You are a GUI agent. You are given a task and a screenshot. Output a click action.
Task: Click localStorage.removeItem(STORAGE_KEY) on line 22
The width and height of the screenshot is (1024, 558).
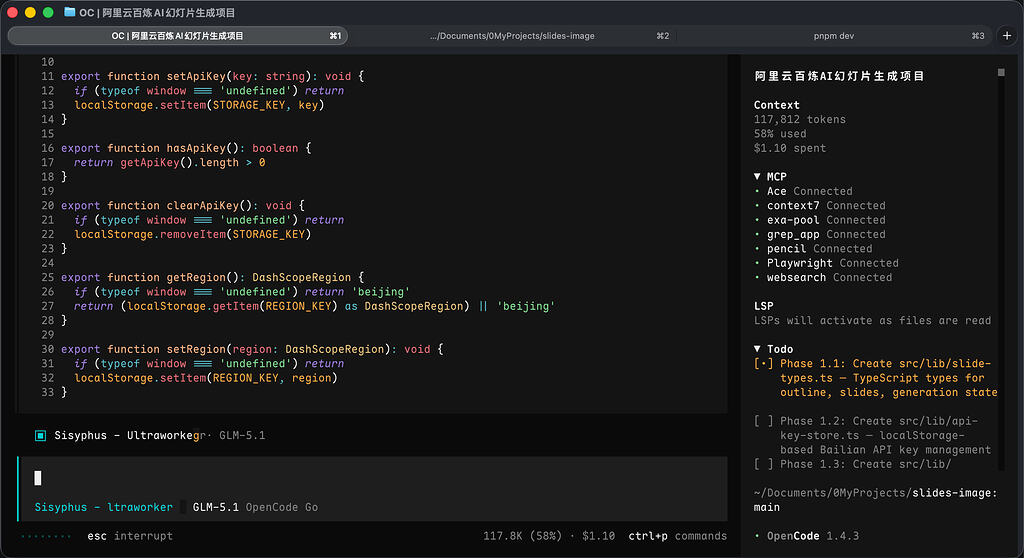click(x=193, y=234)
